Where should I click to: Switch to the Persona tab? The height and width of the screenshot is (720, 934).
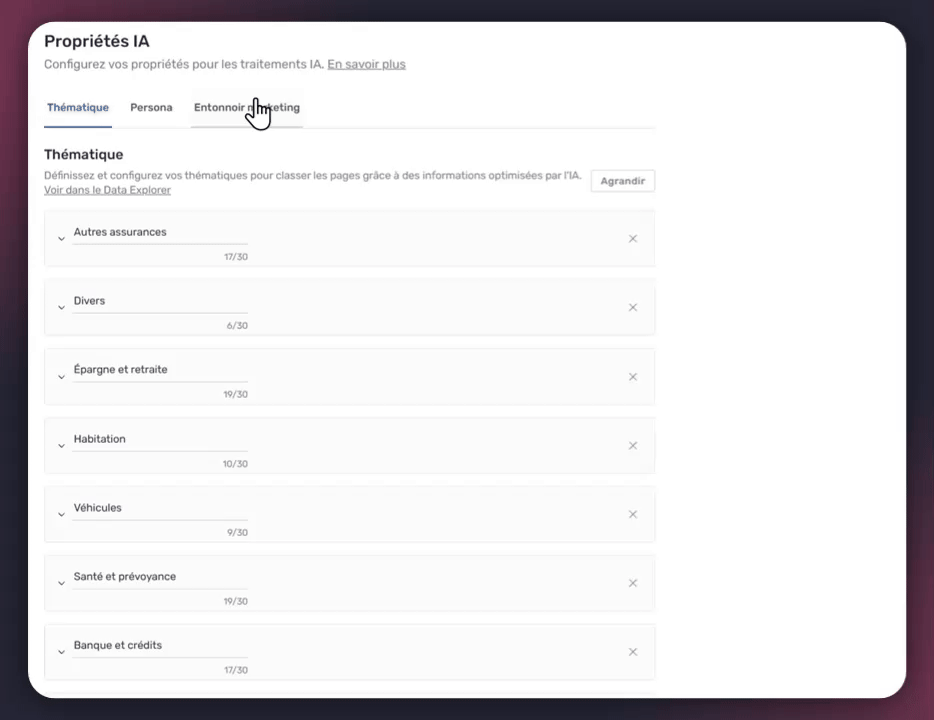151,107
